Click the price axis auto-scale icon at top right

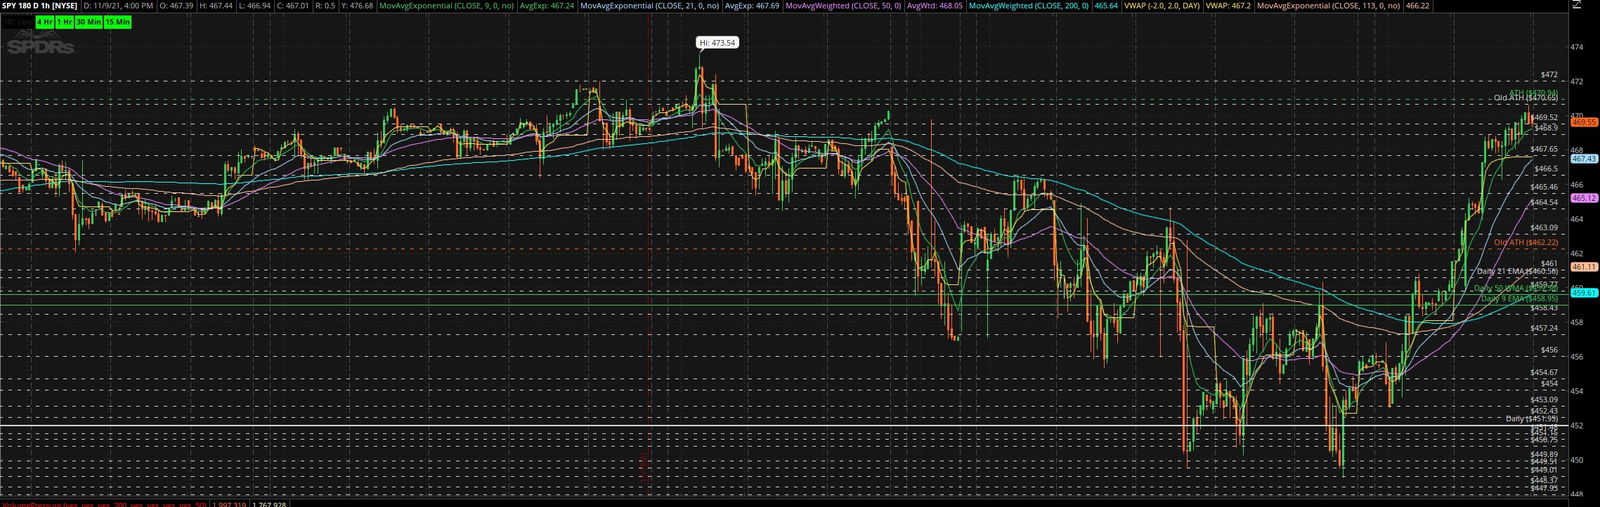pyautogui.click(x=1576, y=5)
